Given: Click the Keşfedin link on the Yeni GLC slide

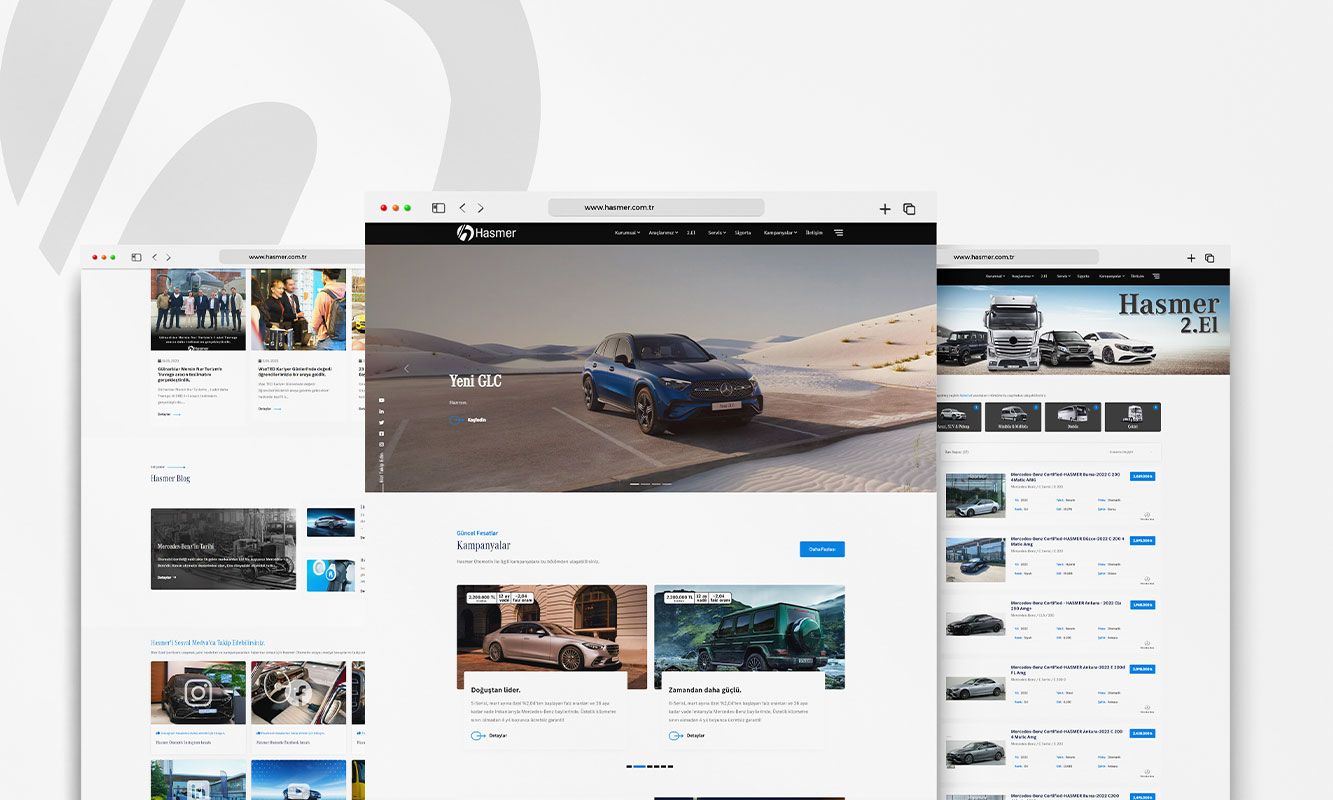Looking at the screenshot, I should [468, 420].
